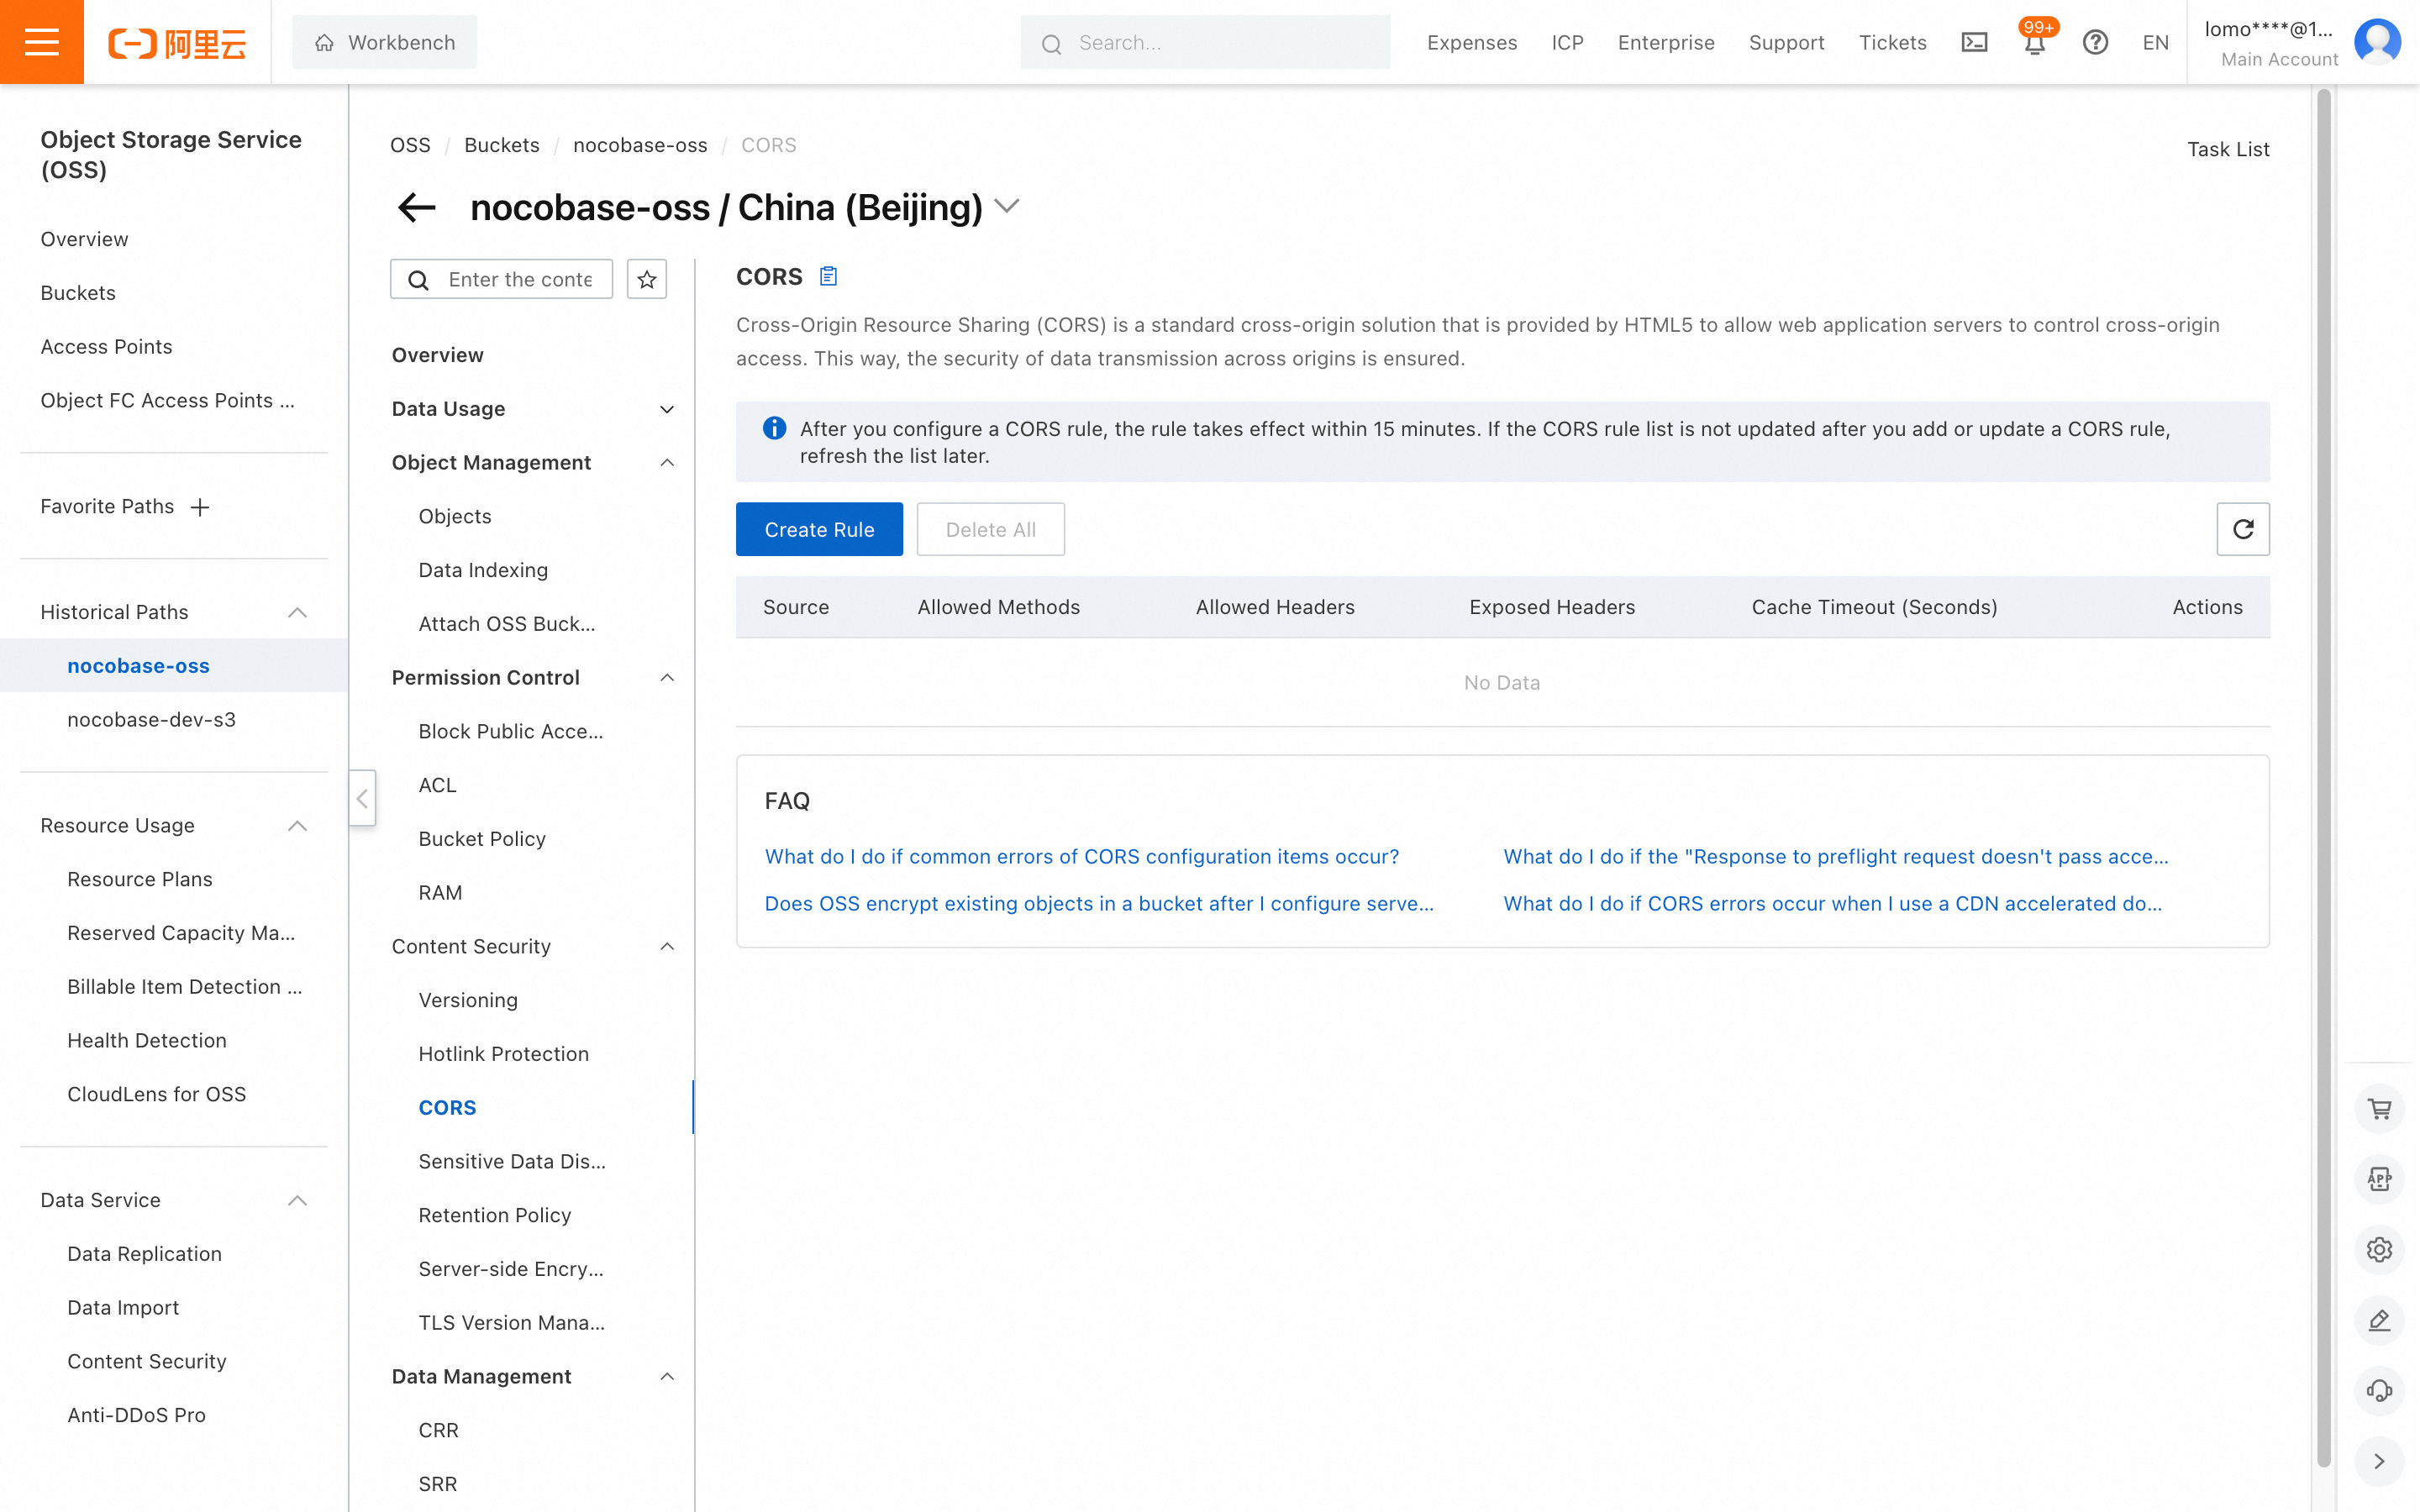Collapse the Historical Paths section
Image resolution: width=2420 pixels, height=1512 pixels.
297,612
